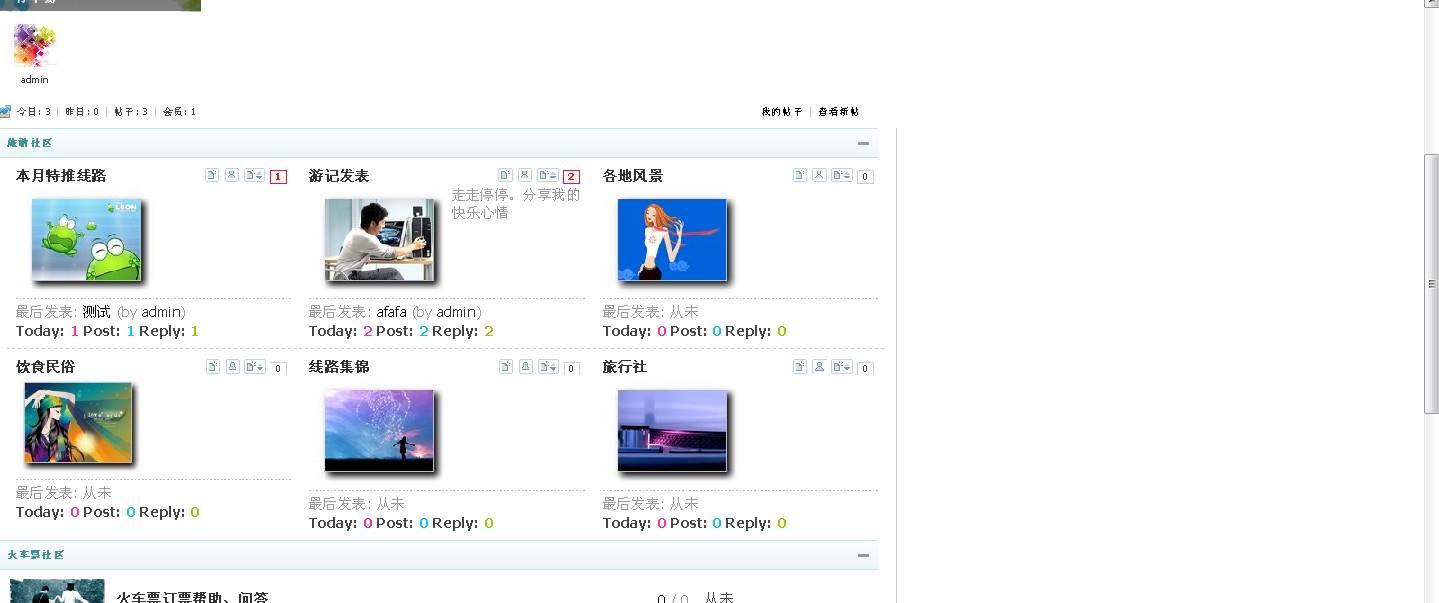Click the new topic icon beside 本月特推线路

click(212, 174)
